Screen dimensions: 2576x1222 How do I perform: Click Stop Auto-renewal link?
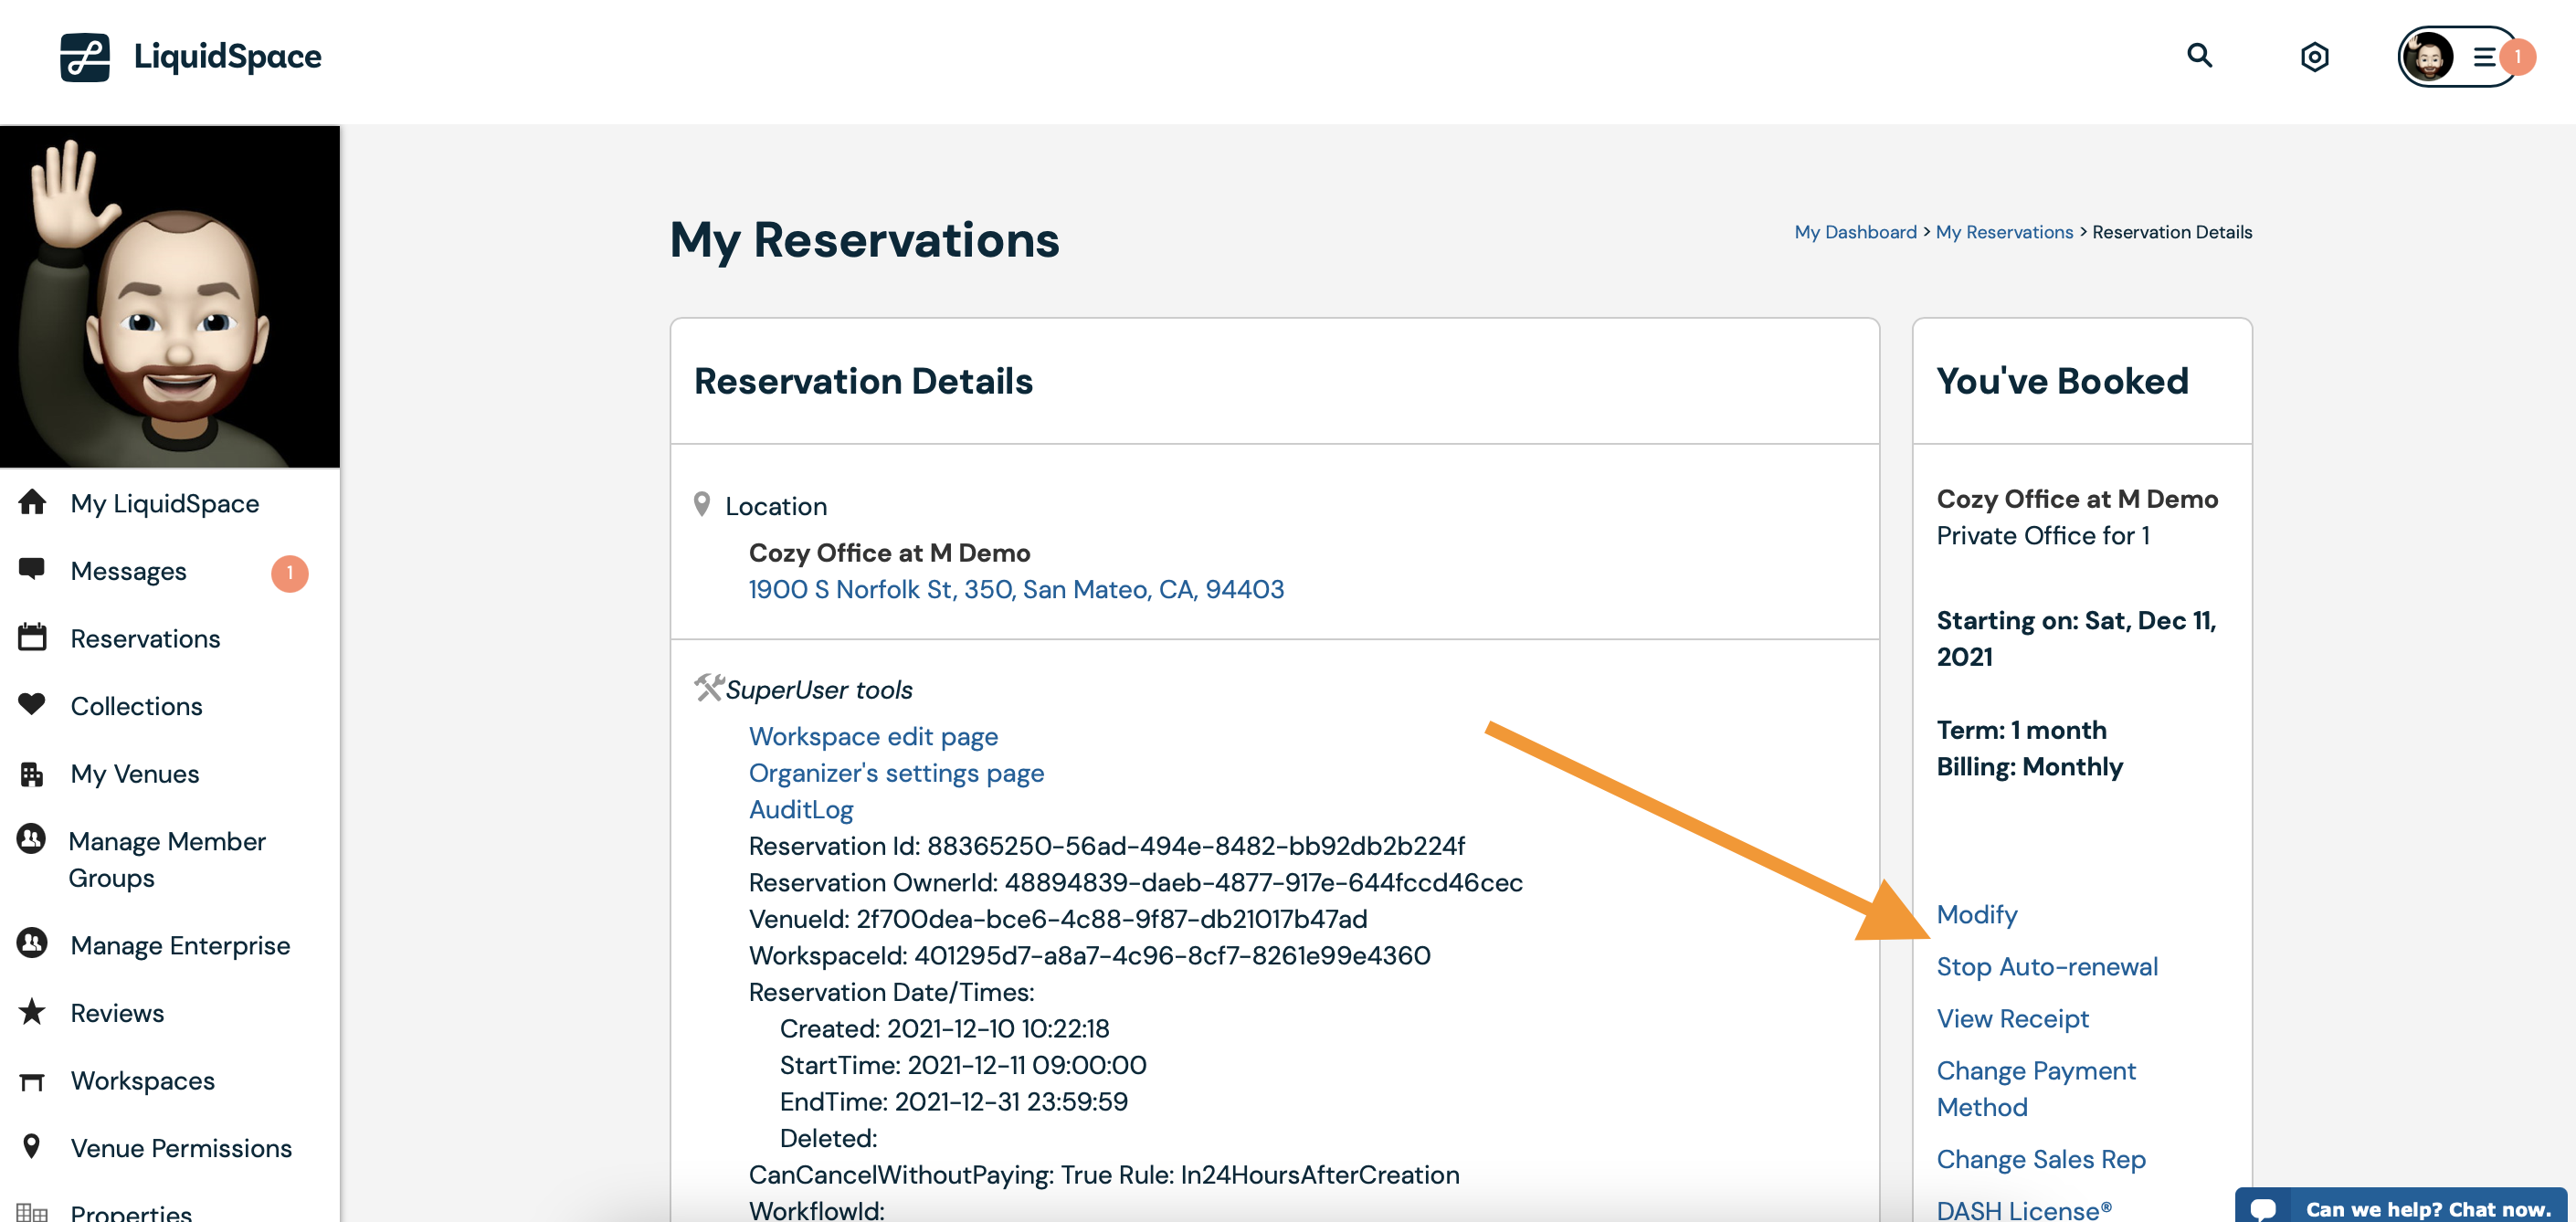coord(2047,967)
